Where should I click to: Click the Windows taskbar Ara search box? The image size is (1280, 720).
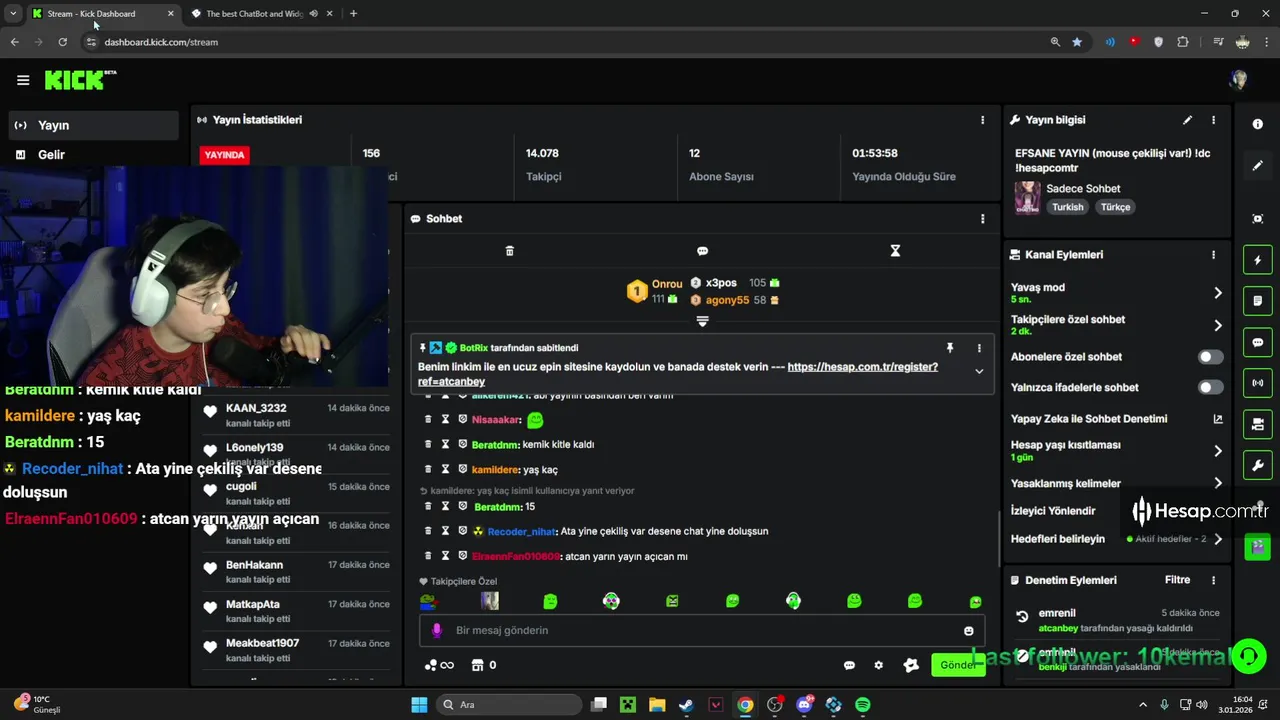(507, 705)
